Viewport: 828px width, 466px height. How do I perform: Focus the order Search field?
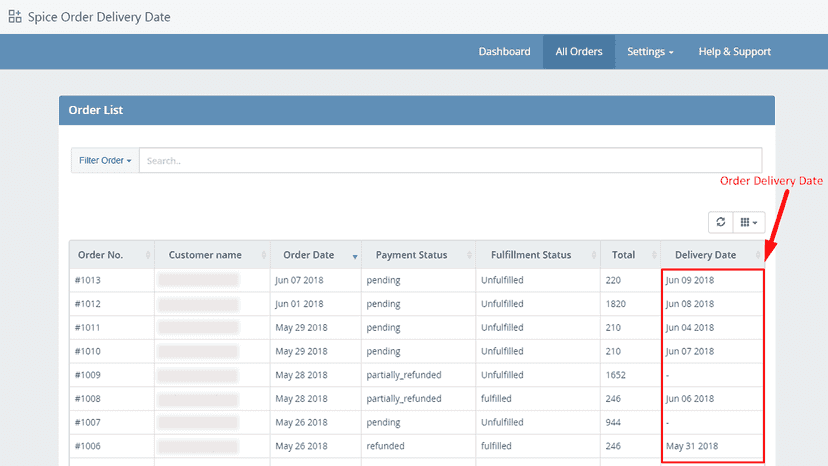pyautogui.click(x=450, y=160)
